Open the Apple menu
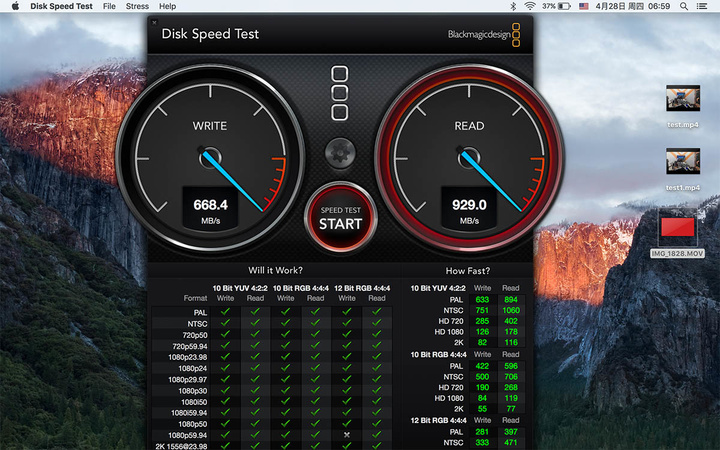The image size is (720, 450). point(15,6)
